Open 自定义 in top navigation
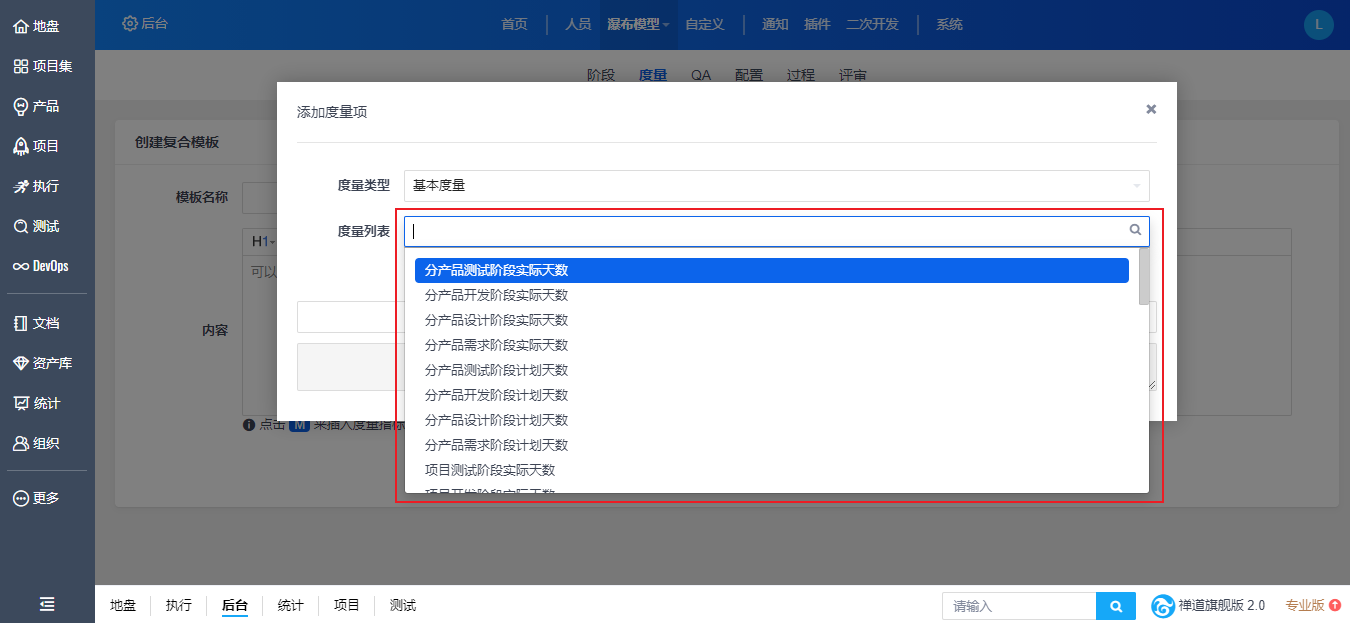 [x=704, y=24]
